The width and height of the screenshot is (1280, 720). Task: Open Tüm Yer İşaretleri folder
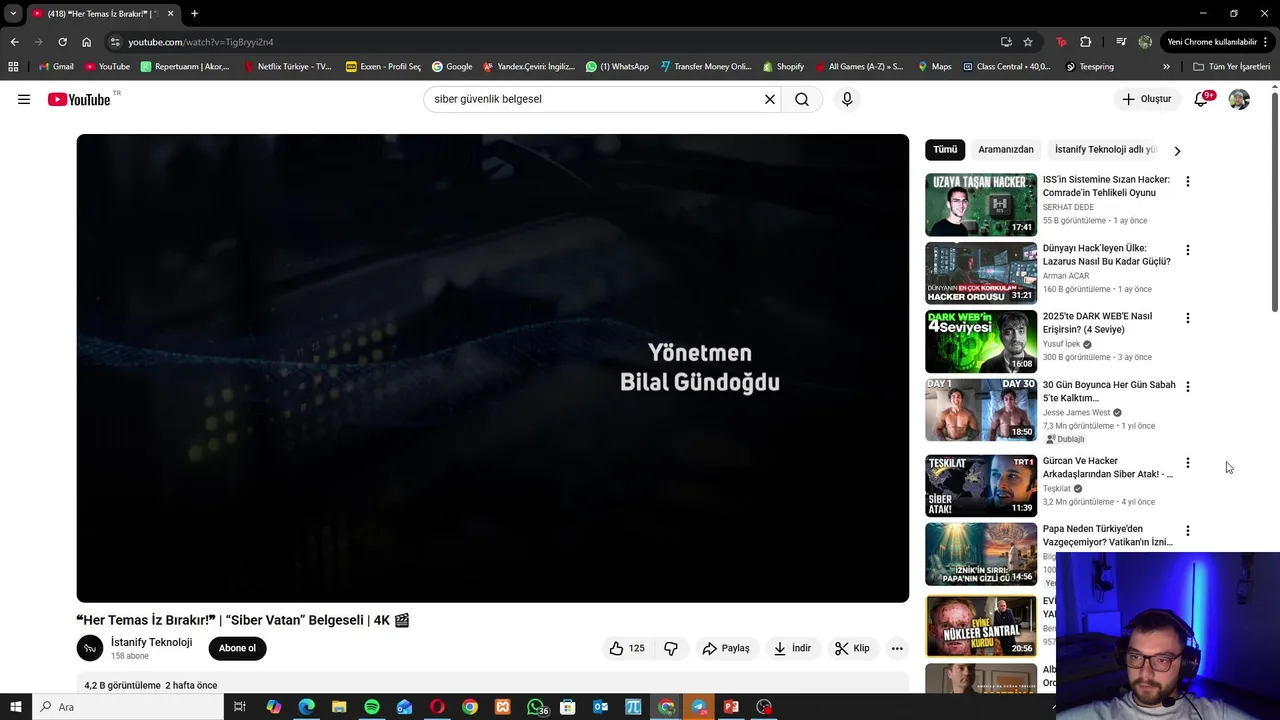pos(1232,67)
